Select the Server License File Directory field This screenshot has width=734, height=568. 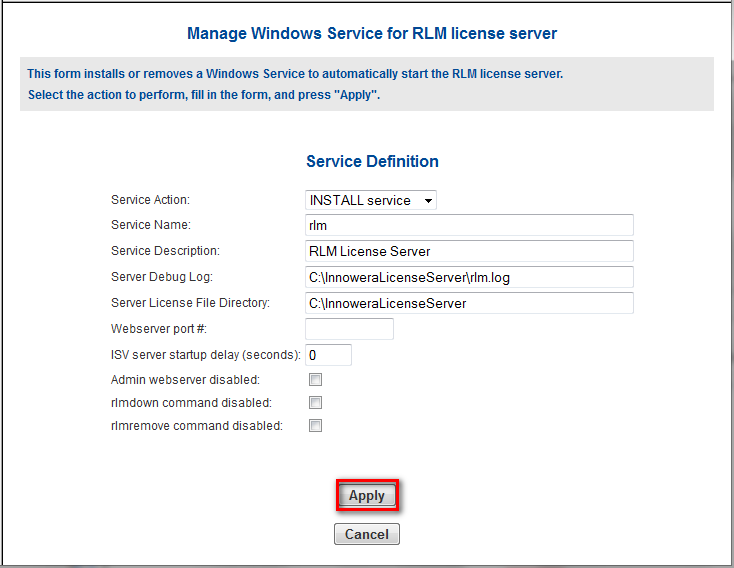tap(469, 303)
